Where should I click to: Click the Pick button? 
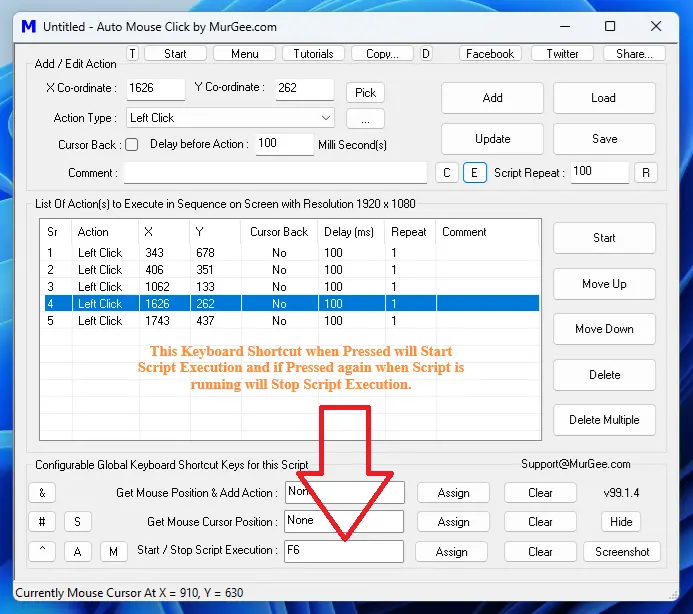(x=366, y=93)
